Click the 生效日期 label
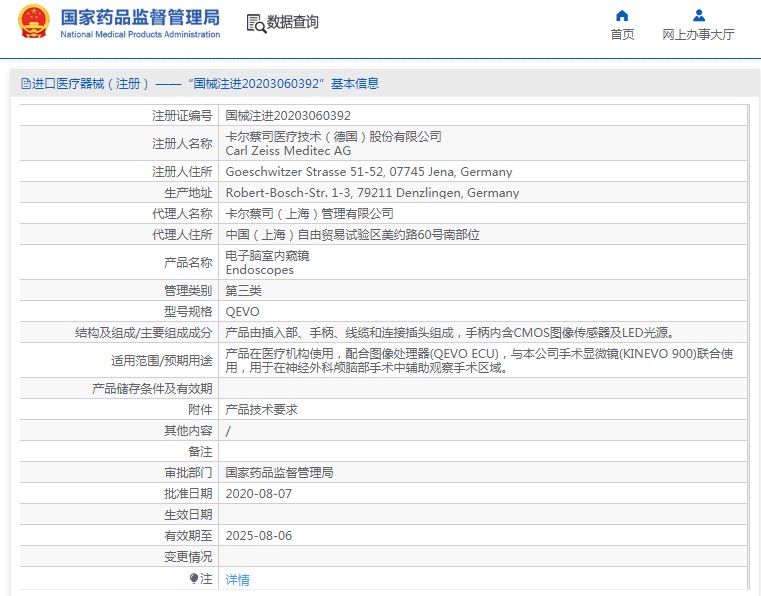 click(188, 514)
